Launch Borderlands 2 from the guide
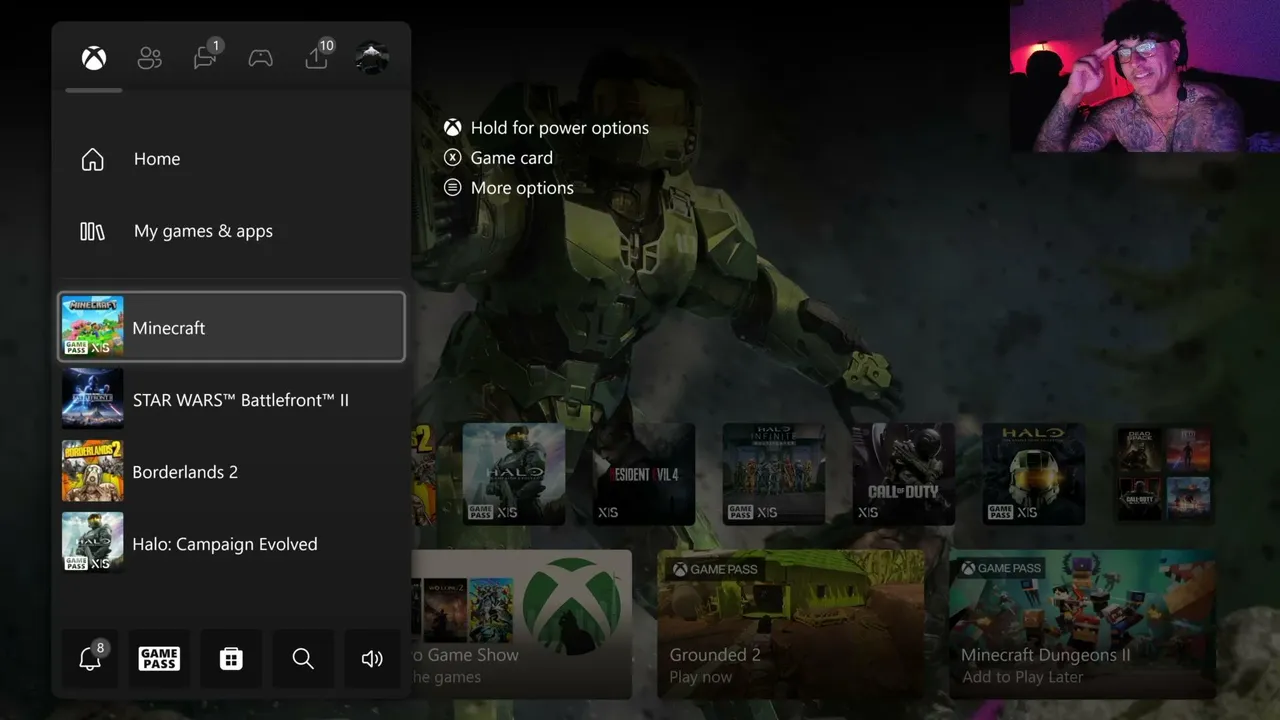This screenshot has width=1280, height=720. click(x=232, y=472)
